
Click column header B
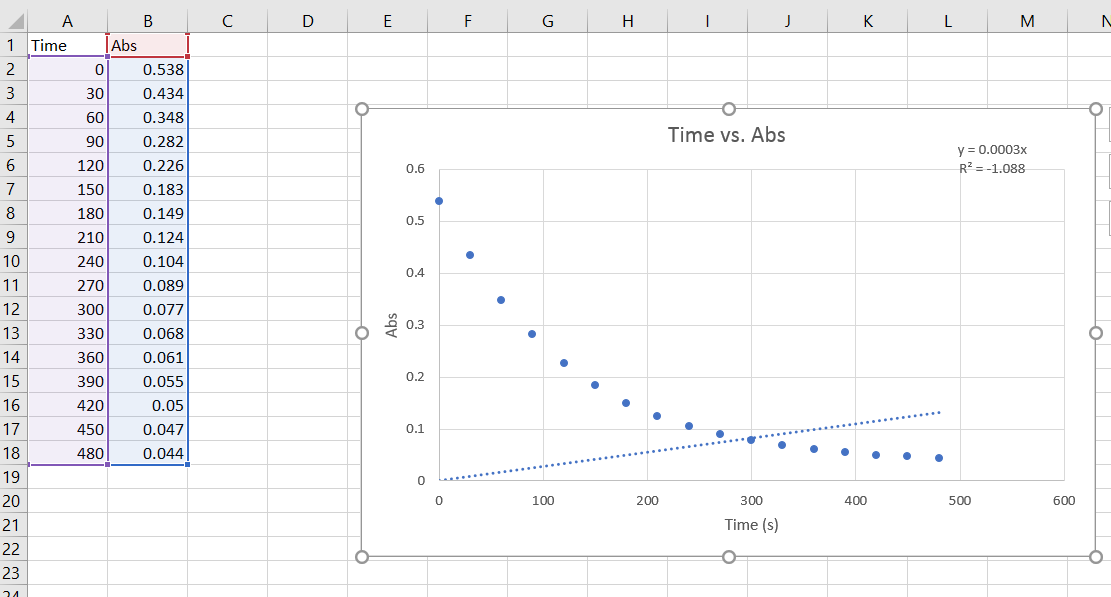[148, 19]
